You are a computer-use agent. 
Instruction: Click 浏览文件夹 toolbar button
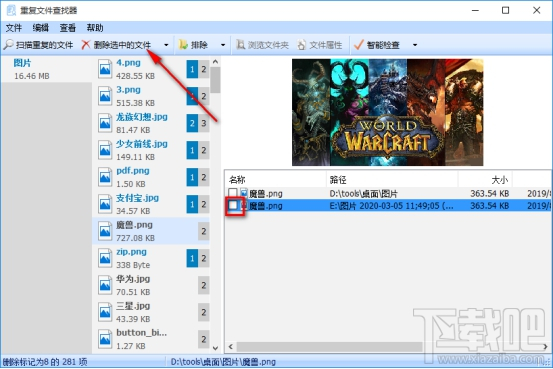coord(262,45)
